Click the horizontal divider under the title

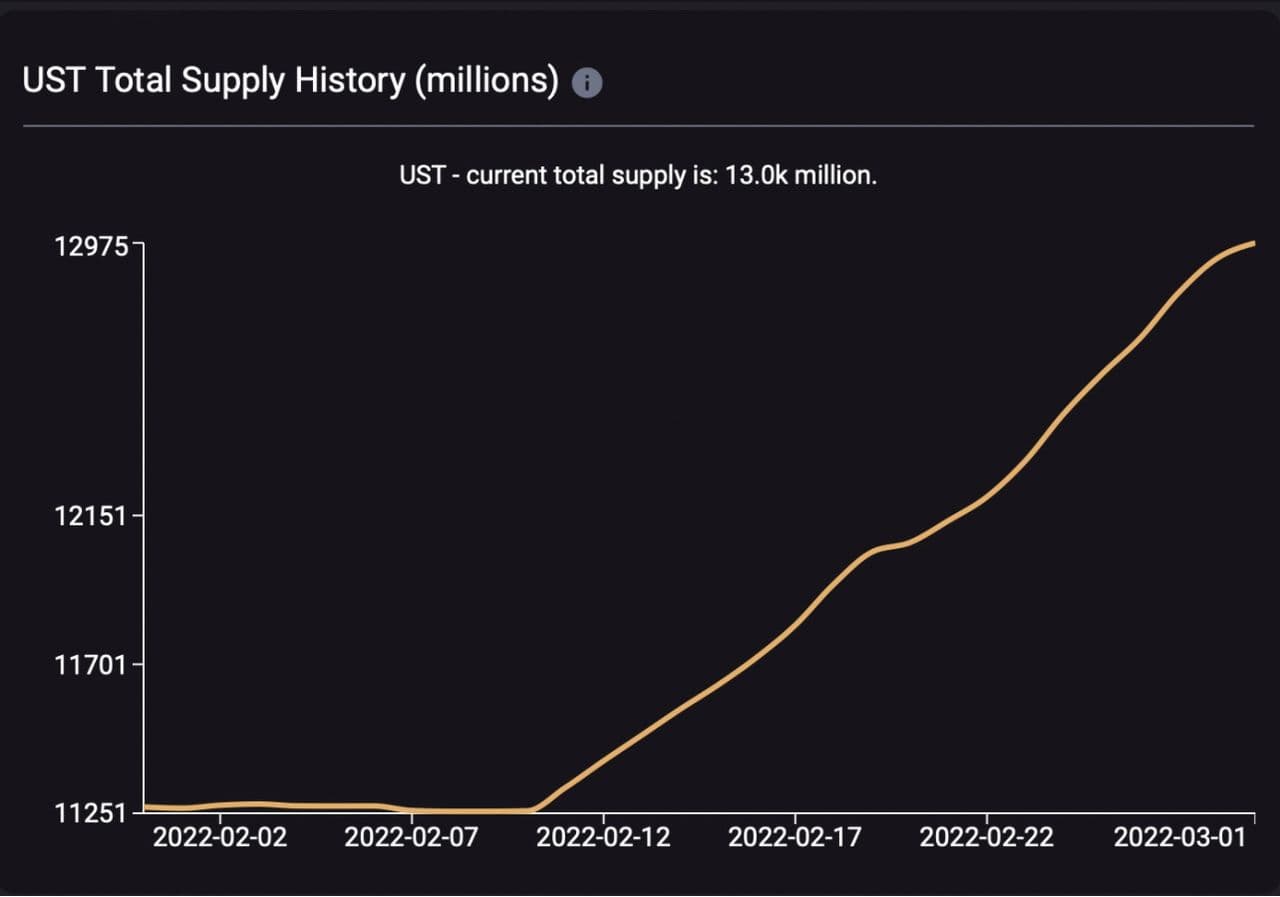click(638, 126)
